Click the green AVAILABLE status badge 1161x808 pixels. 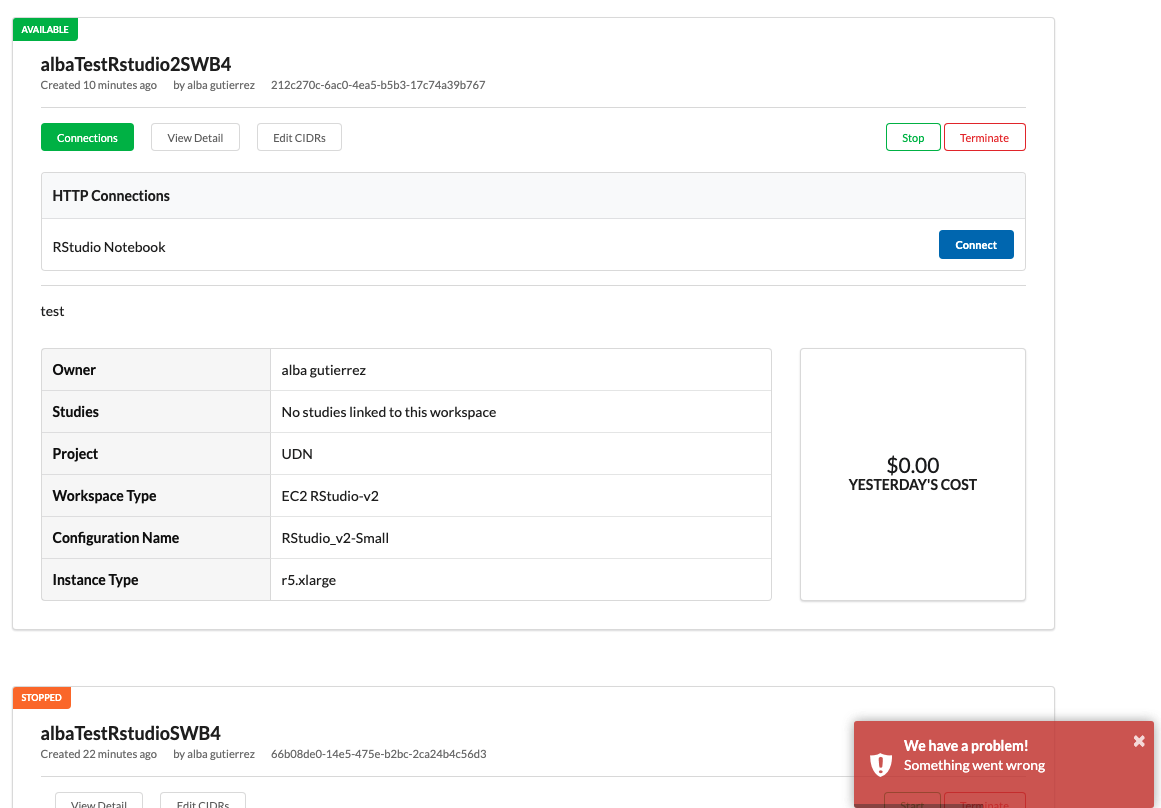[x=45, y=29]
